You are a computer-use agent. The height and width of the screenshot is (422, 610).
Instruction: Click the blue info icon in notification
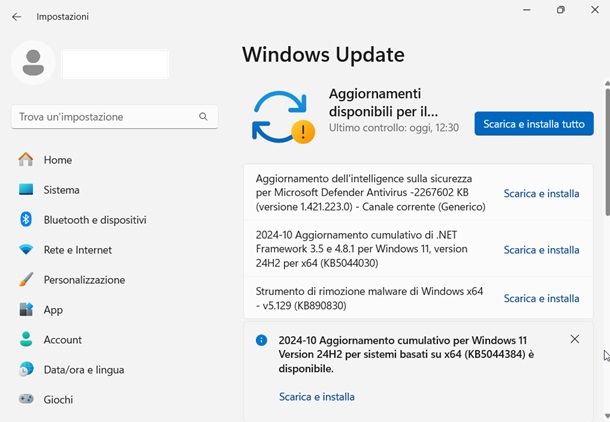pos(261,340)
